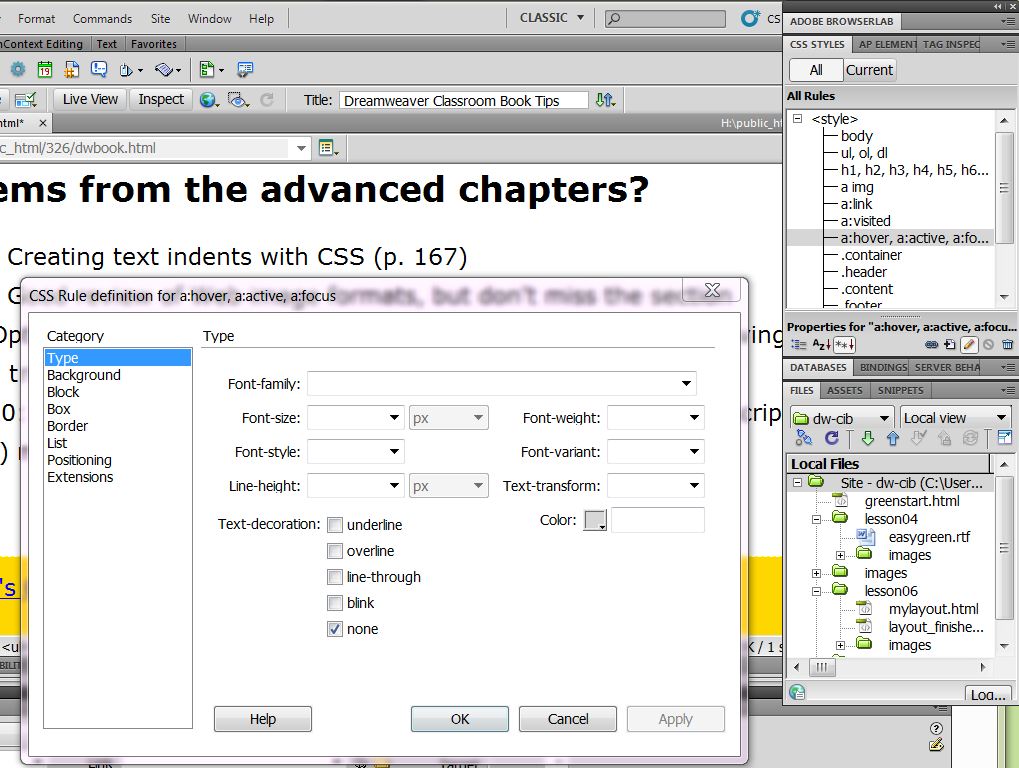The height and width of the screenshot is (768, 1019).
Task: Switch to the Snippets tab
Action: coord(900,390)
